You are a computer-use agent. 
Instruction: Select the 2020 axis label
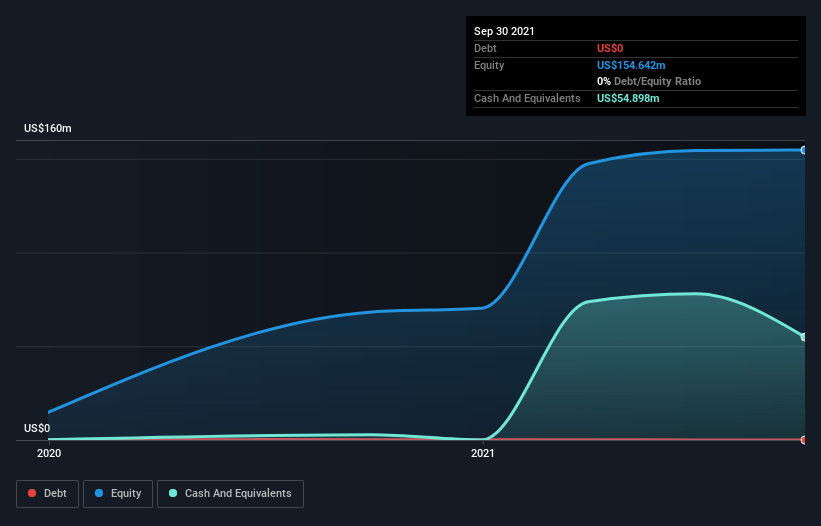(x=49, y=453)
